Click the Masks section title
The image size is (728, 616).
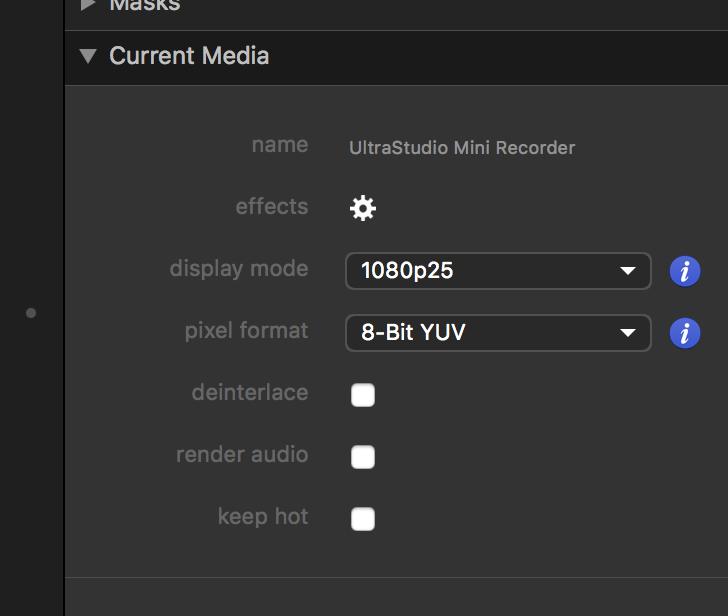click(x=145, y=5)
